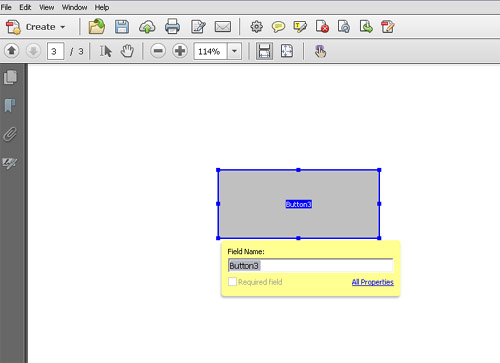Select the gray Button3 form field
This screenshot has height=363, width=500.
click(298, 204)
